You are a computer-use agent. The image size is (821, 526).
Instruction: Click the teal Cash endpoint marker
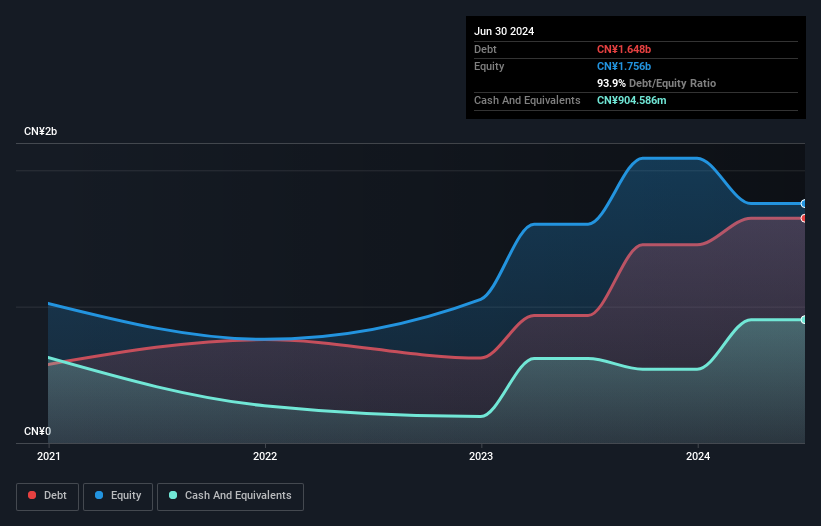click(x=804, y=319)
